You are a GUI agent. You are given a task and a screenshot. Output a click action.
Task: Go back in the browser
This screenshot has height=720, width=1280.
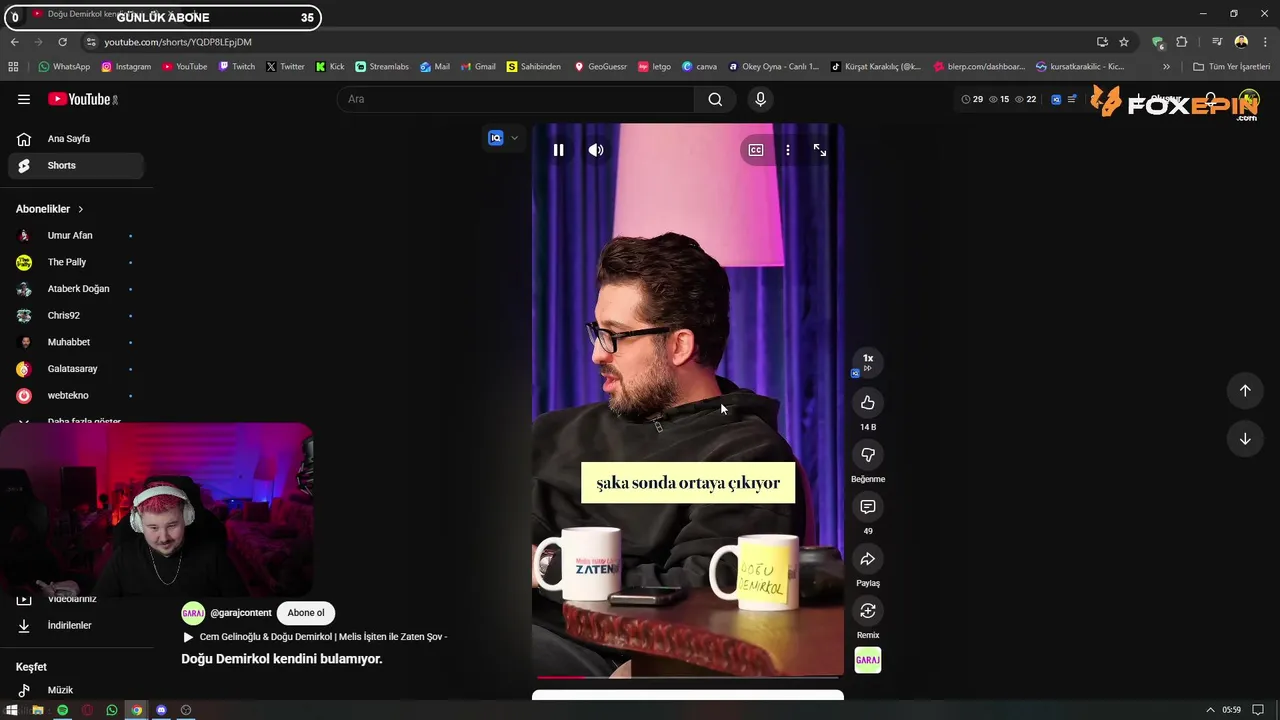tap(14, 42)
